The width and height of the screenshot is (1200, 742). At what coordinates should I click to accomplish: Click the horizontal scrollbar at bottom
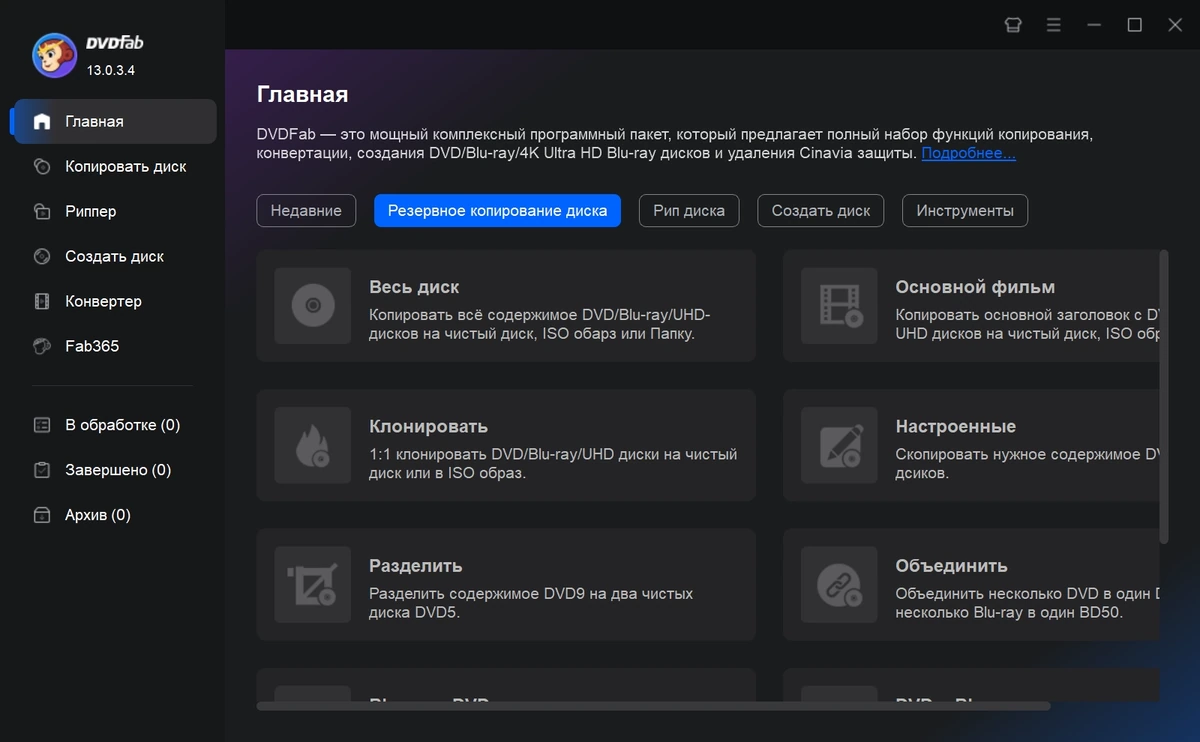(654, 706)
